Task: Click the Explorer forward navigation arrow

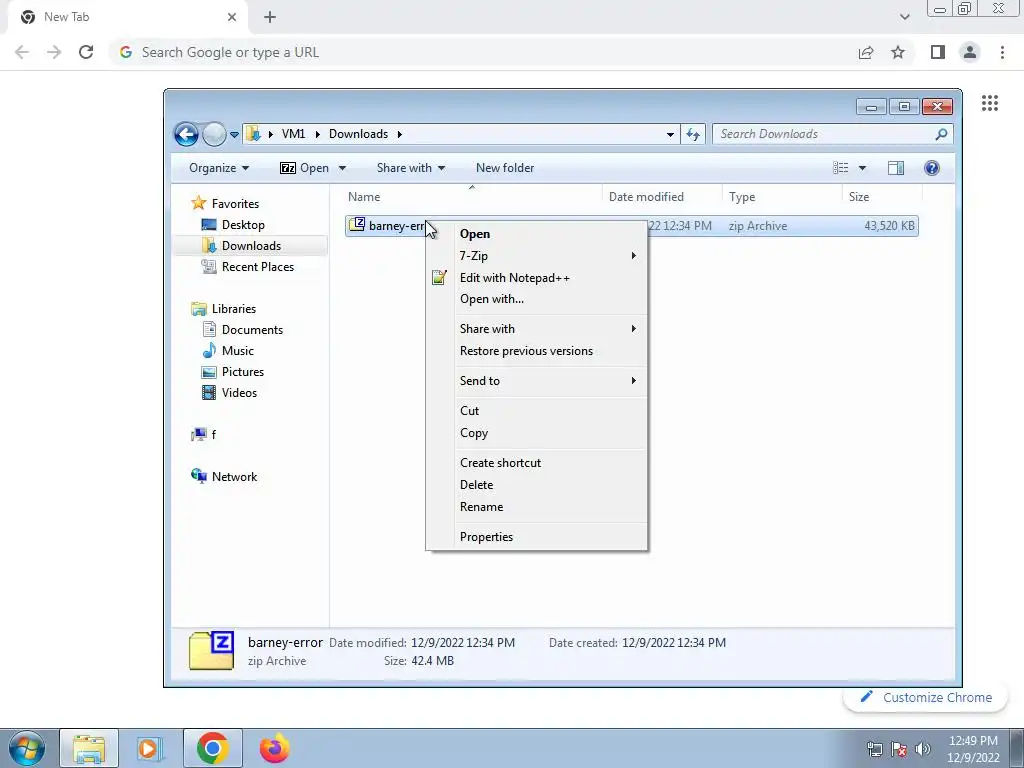Action: pyautogui.click(x=214, y=135)
